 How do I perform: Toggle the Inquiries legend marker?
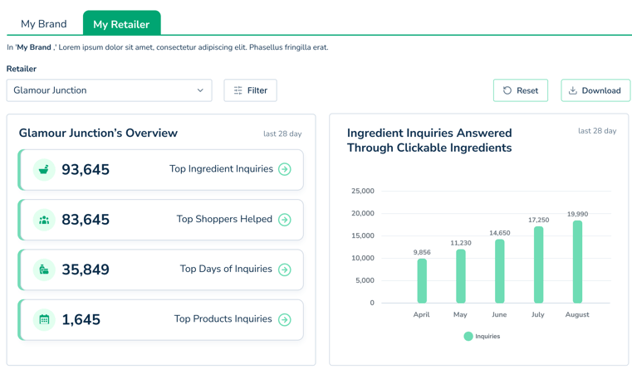pos(468,336)
